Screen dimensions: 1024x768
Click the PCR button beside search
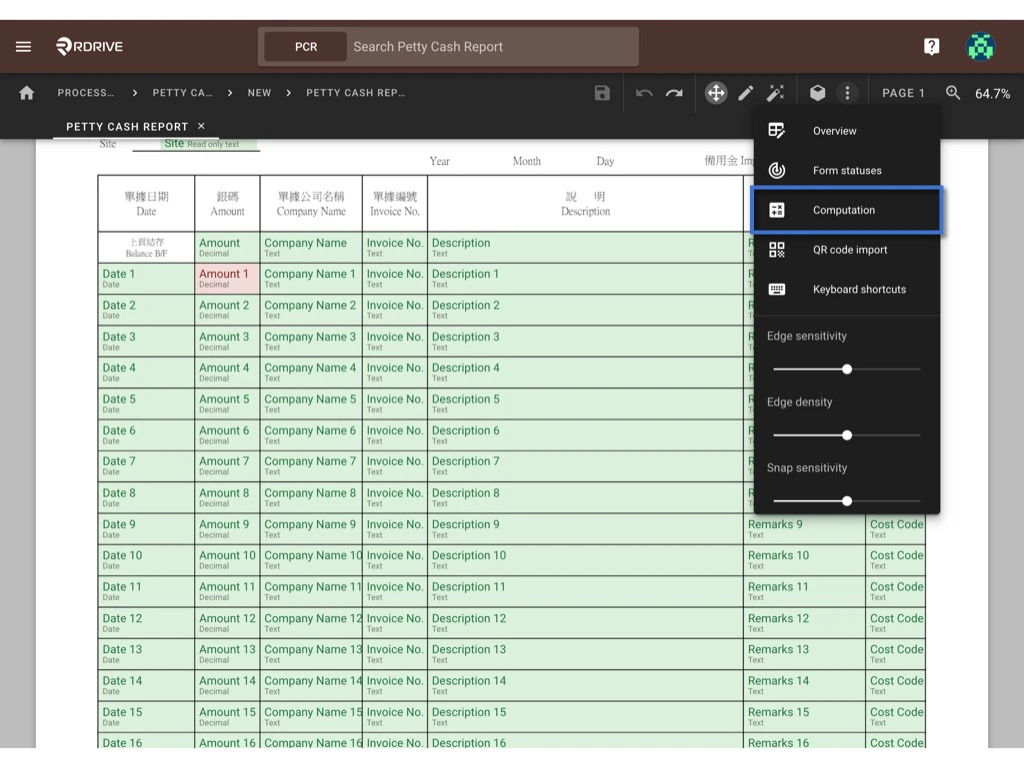pos(306,47)
